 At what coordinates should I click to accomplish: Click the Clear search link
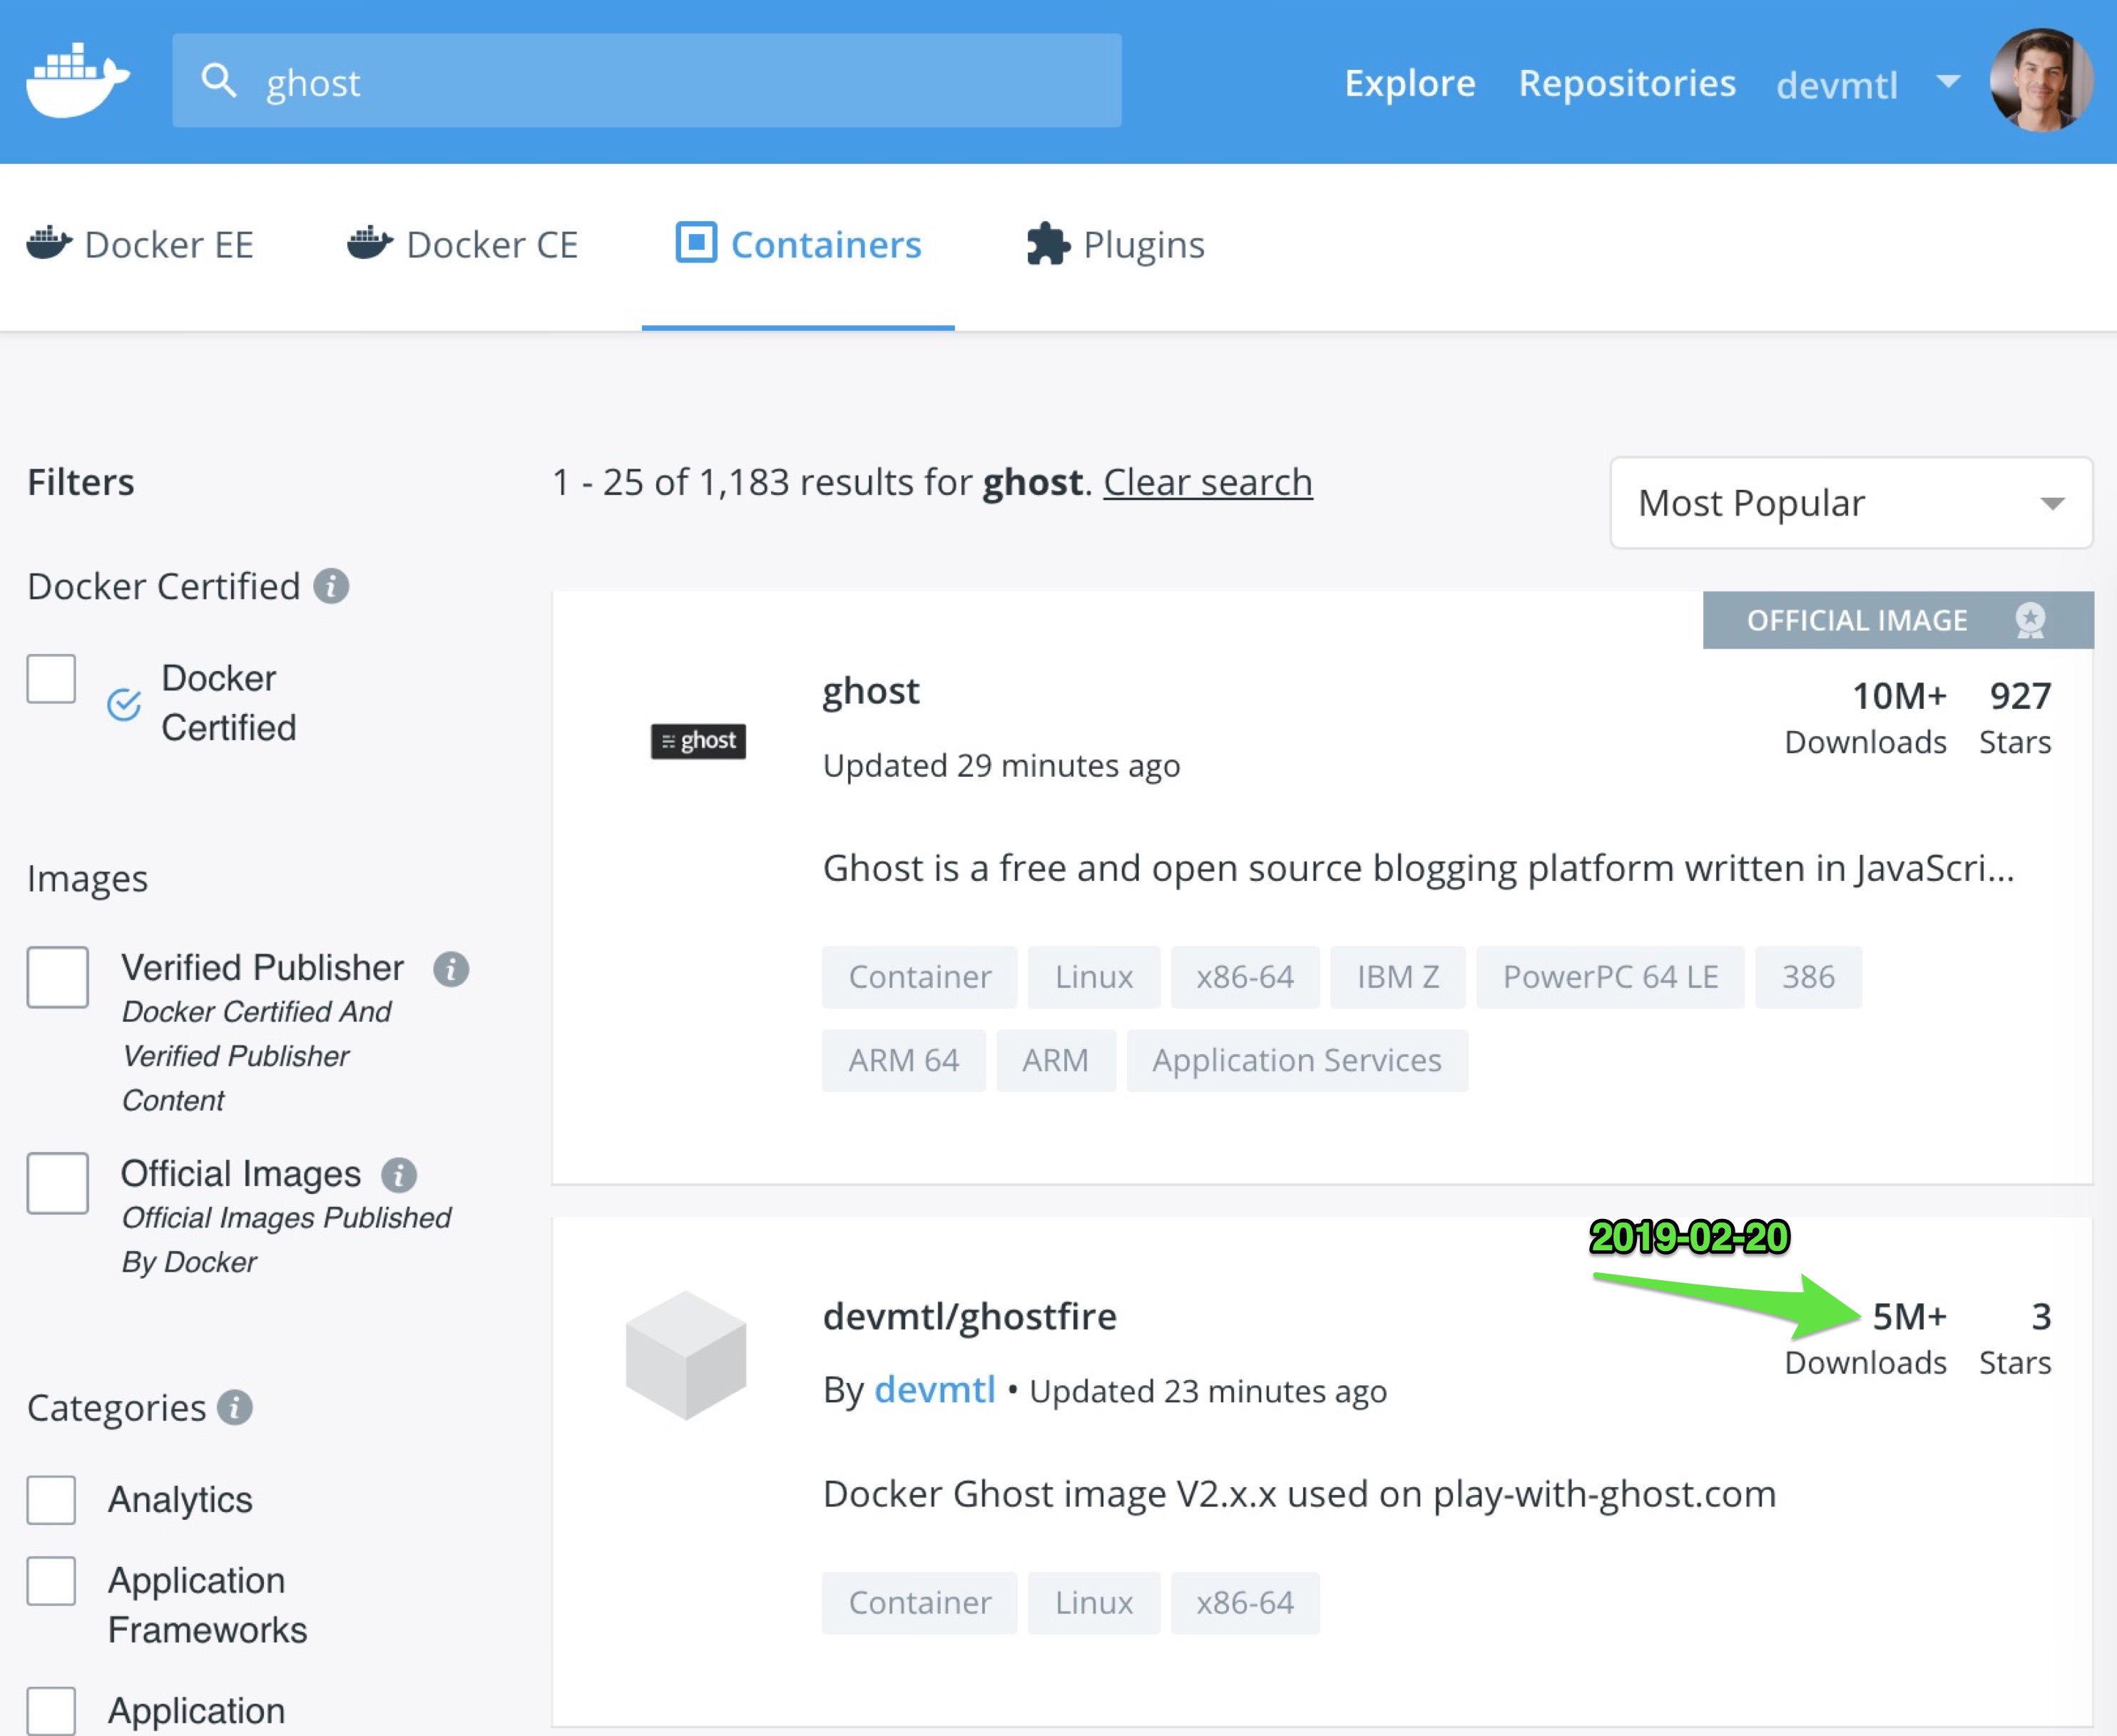(1208, 482)
